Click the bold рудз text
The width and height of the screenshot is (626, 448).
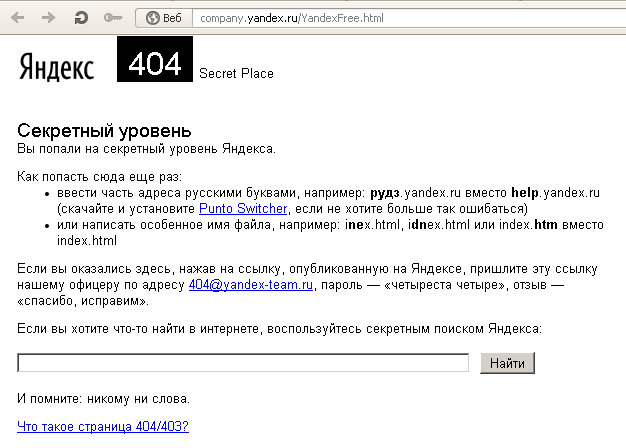pyautogui.click(x=385, y=193)
